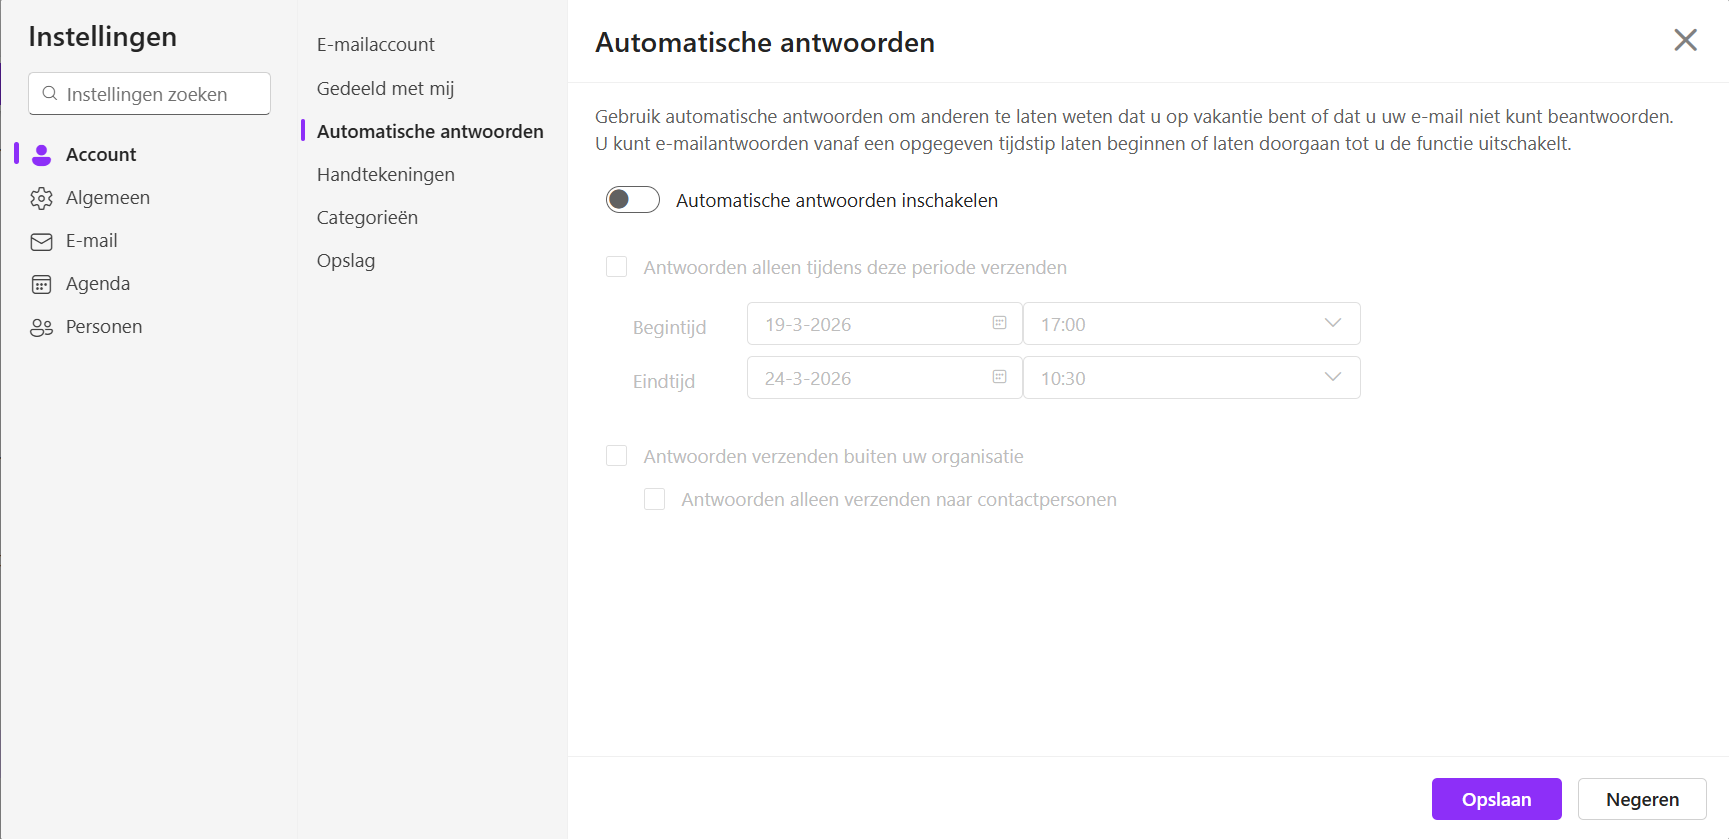Open the Handtekeningen settings page
The height and width of the screenshot is (839, 1729).
point(385,175)
